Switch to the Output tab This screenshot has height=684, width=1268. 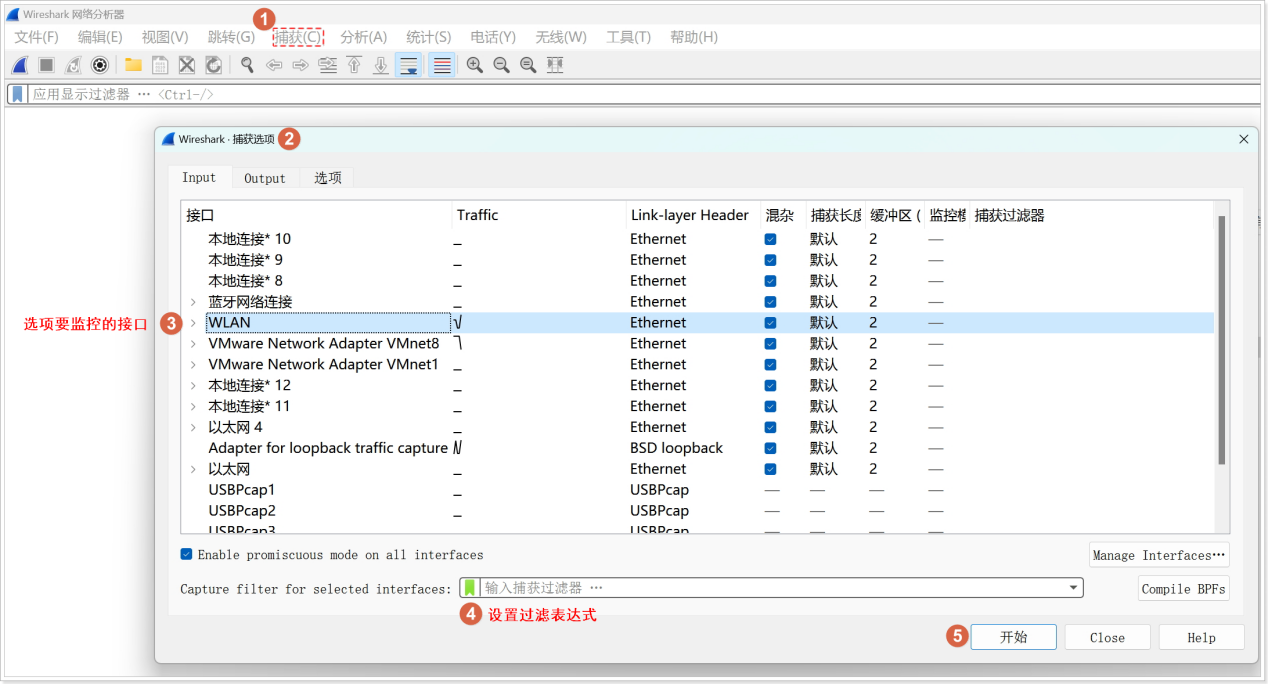pyautogui.click(x=265, y=178)
